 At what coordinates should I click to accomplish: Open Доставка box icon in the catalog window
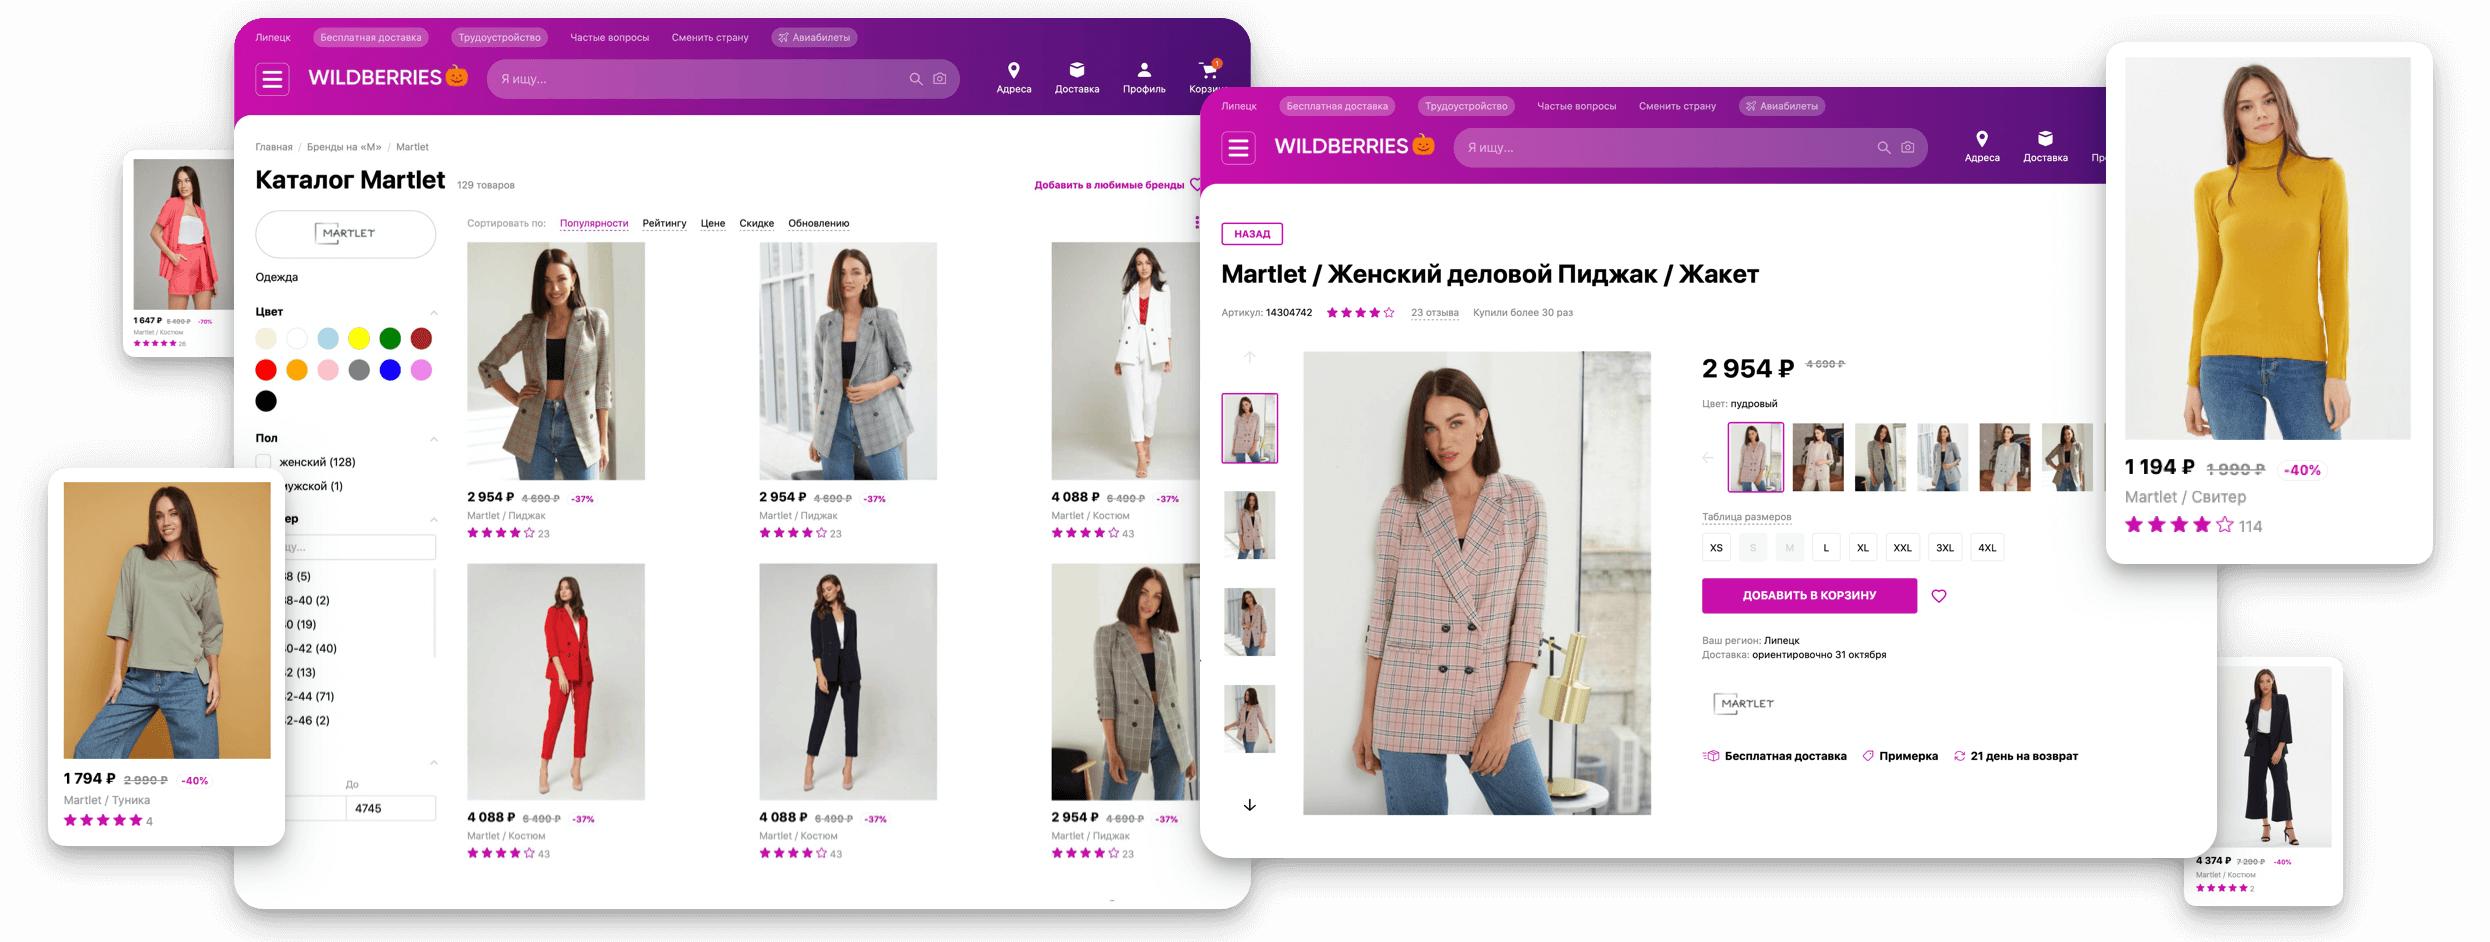1077,70
